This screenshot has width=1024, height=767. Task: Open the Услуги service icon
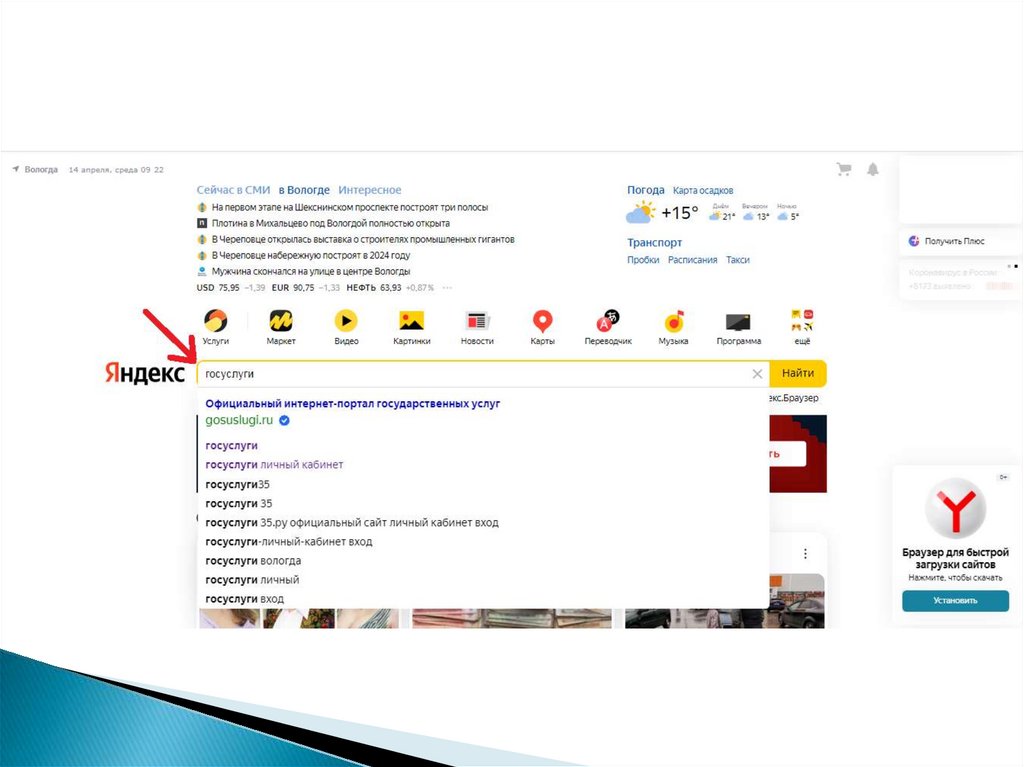(216, 321)
